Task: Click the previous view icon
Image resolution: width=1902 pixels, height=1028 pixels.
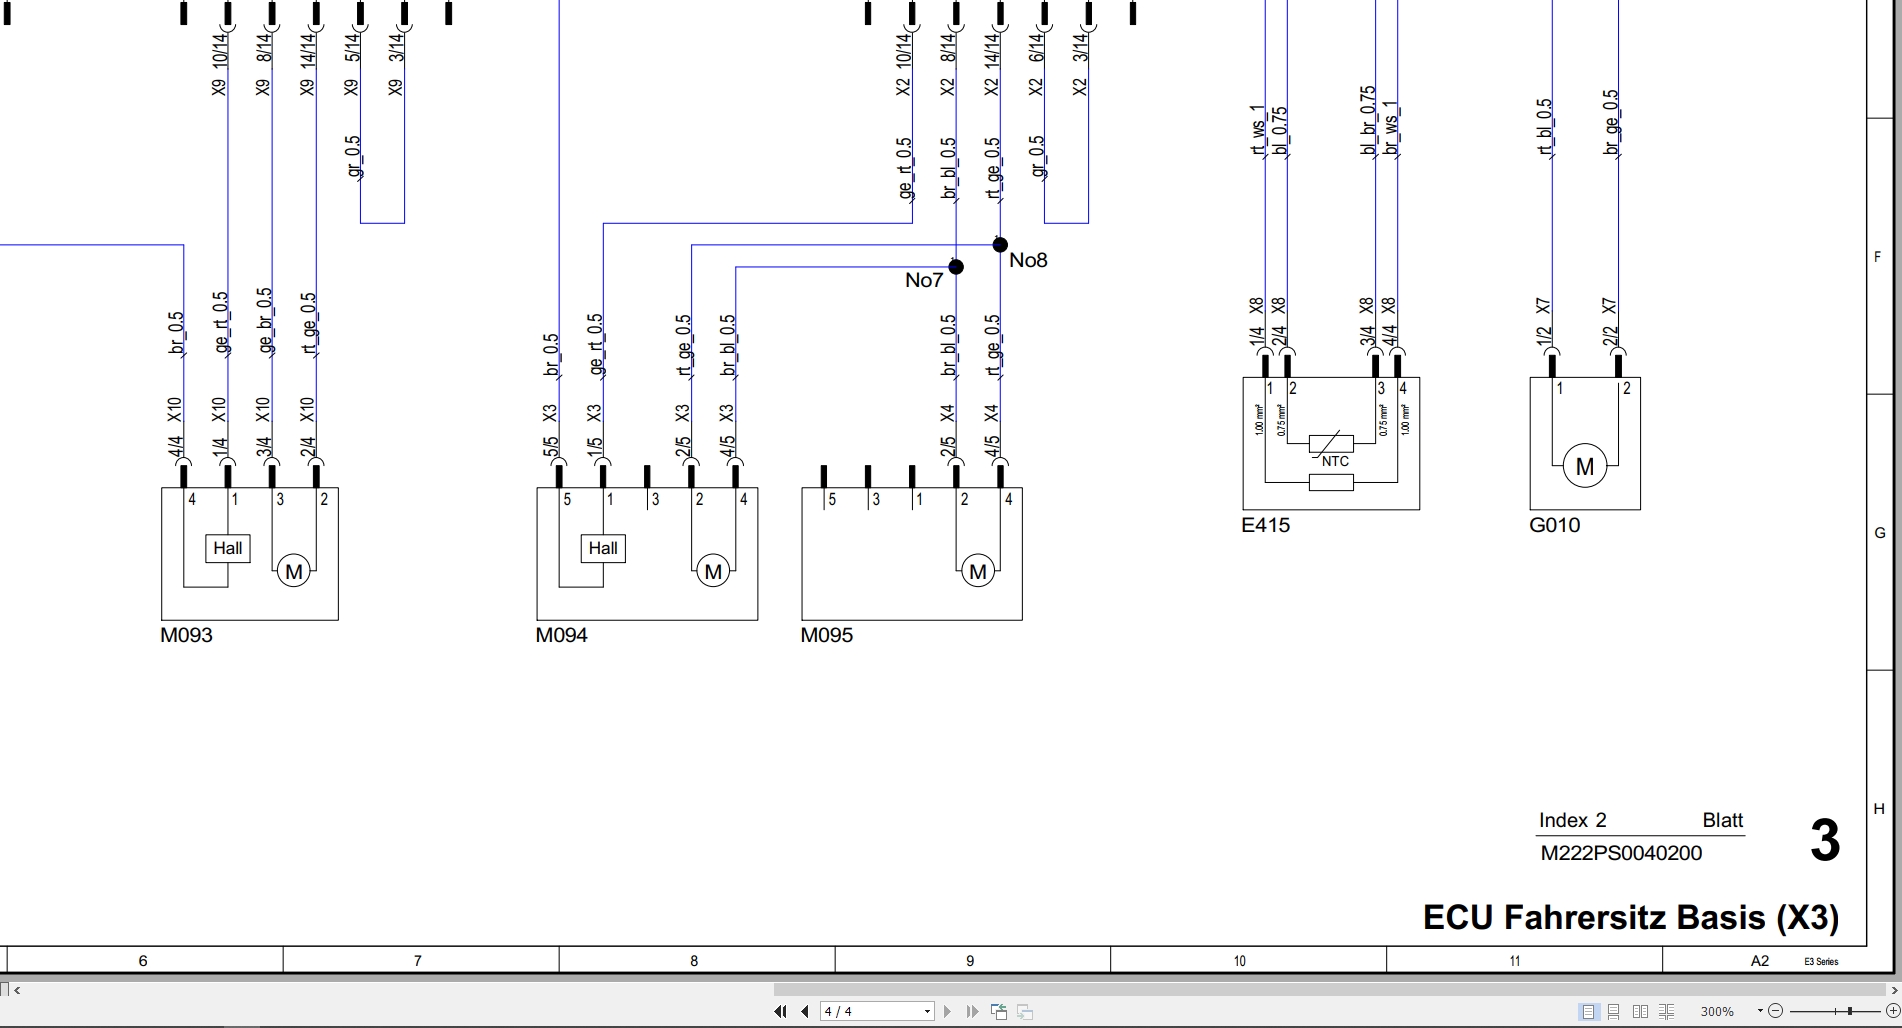Action: 998,1012
